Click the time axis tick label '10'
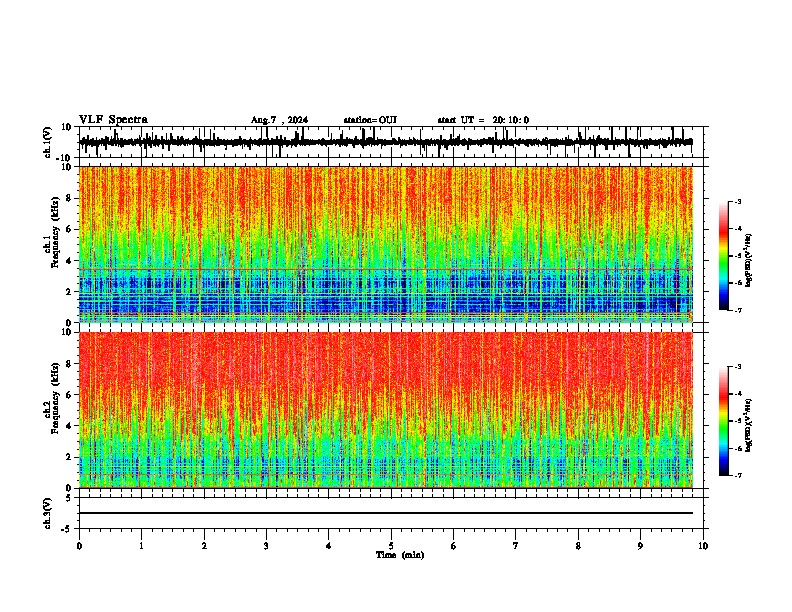This screenshot has height=612, width=792. 703,546
